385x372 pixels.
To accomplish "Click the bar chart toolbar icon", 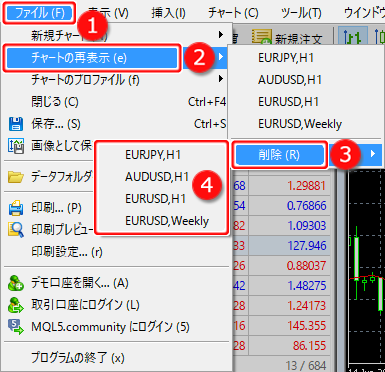I will point(353,37).
